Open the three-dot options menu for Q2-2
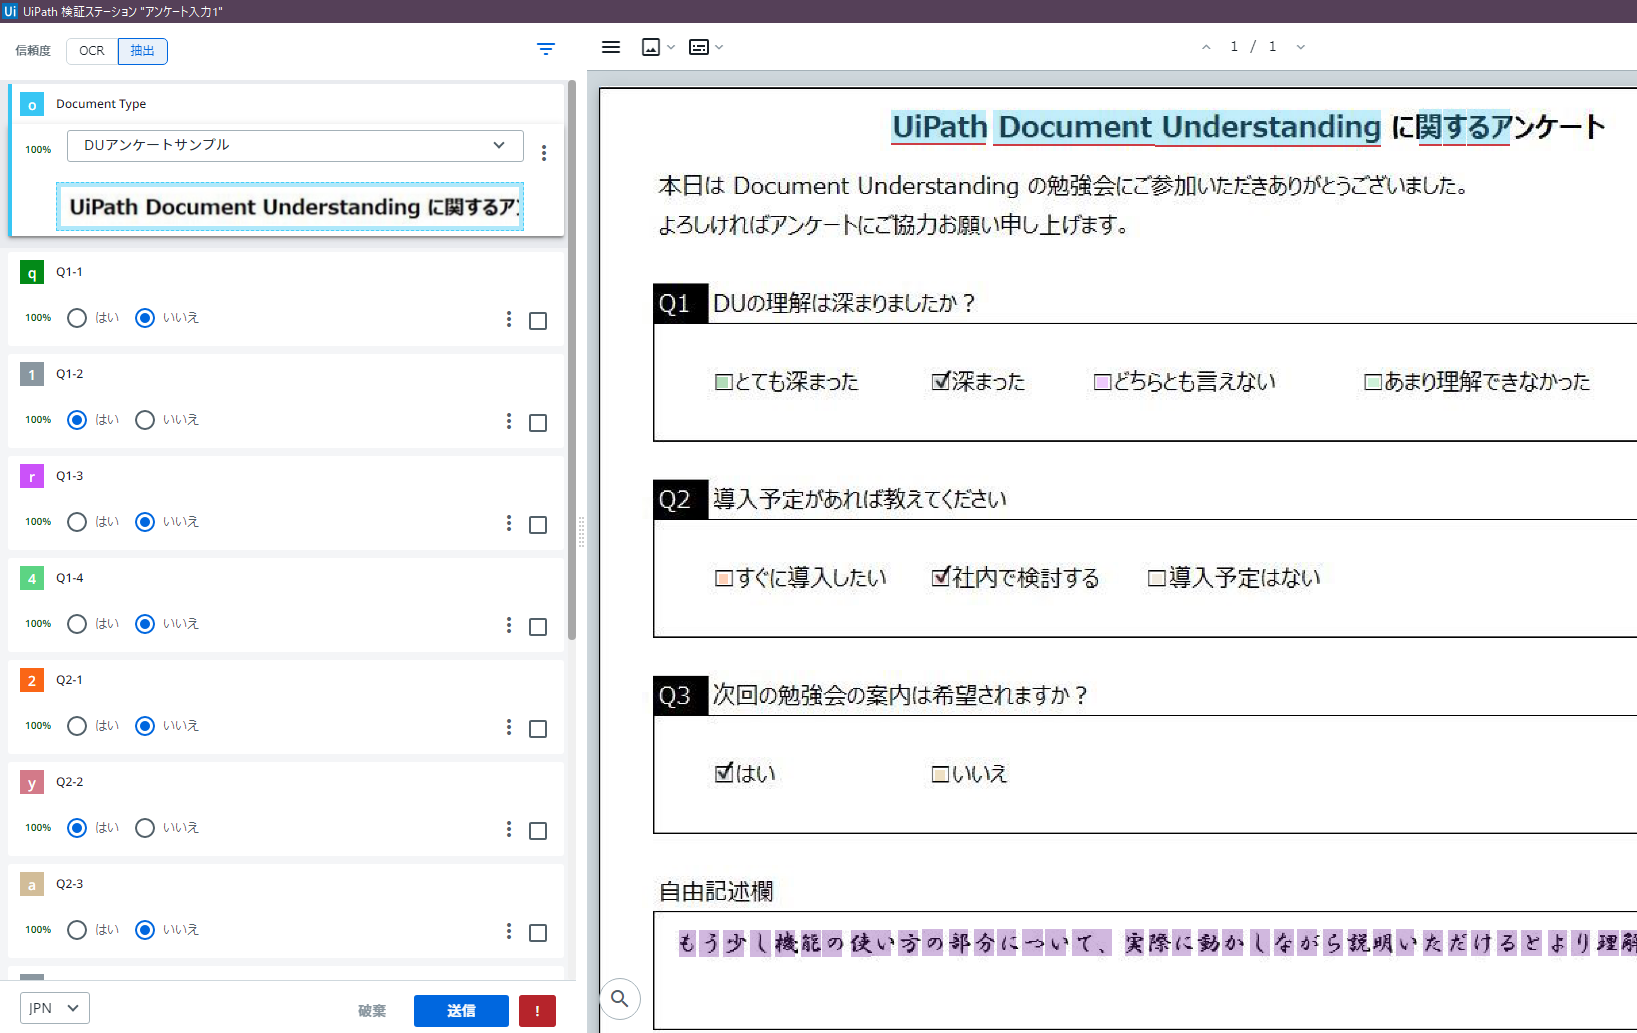Image resolution: width=1637 pixels, height=1033 pixels. 509,829
